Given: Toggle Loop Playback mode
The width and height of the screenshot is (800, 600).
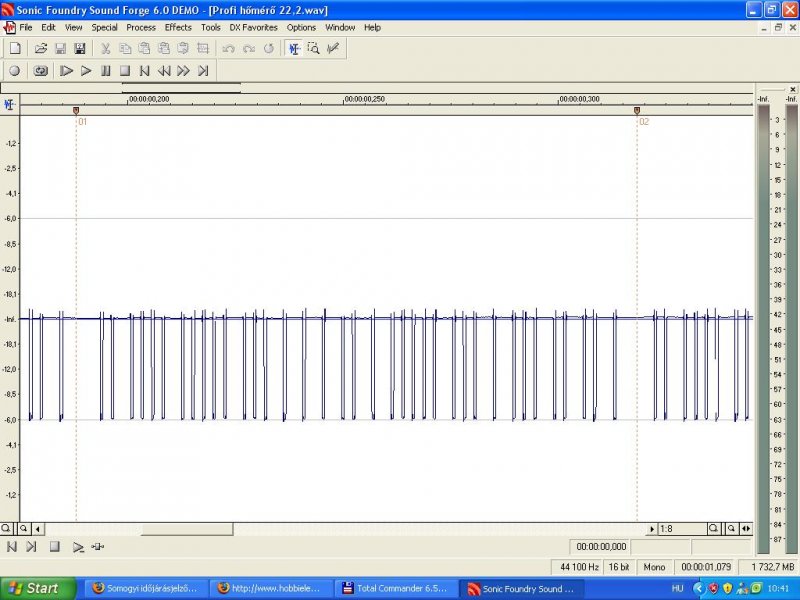Looking at the screenshot, I should tap(41, 71).
